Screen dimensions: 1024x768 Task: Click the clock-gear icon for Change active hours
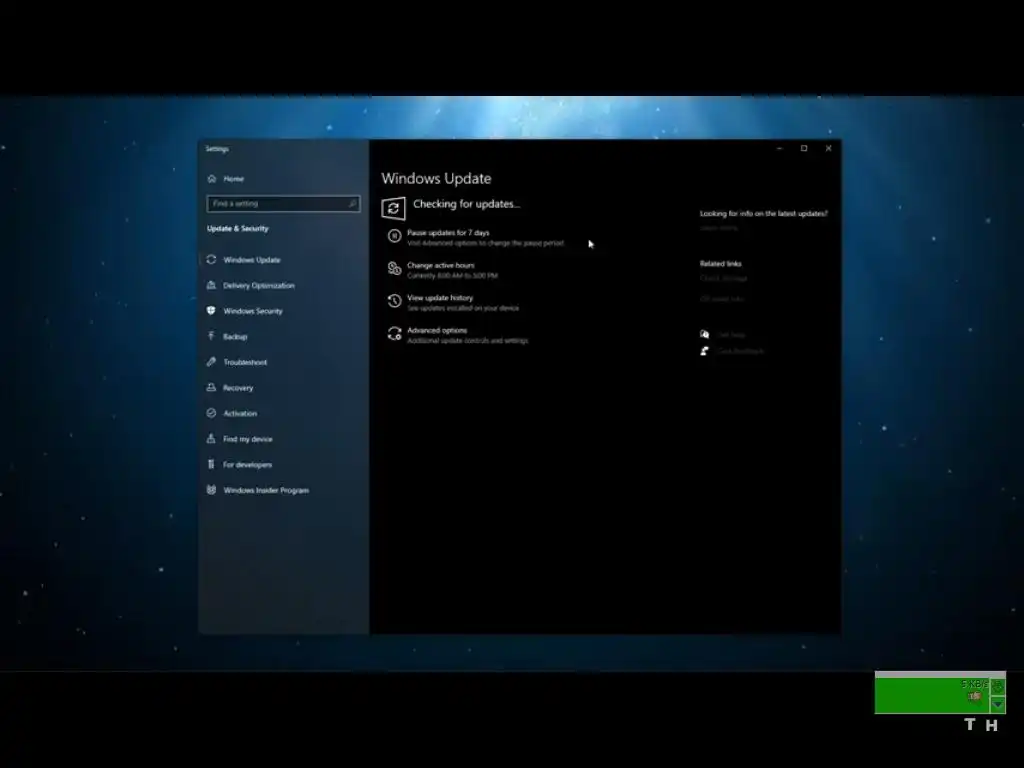[x=394, y=268]
